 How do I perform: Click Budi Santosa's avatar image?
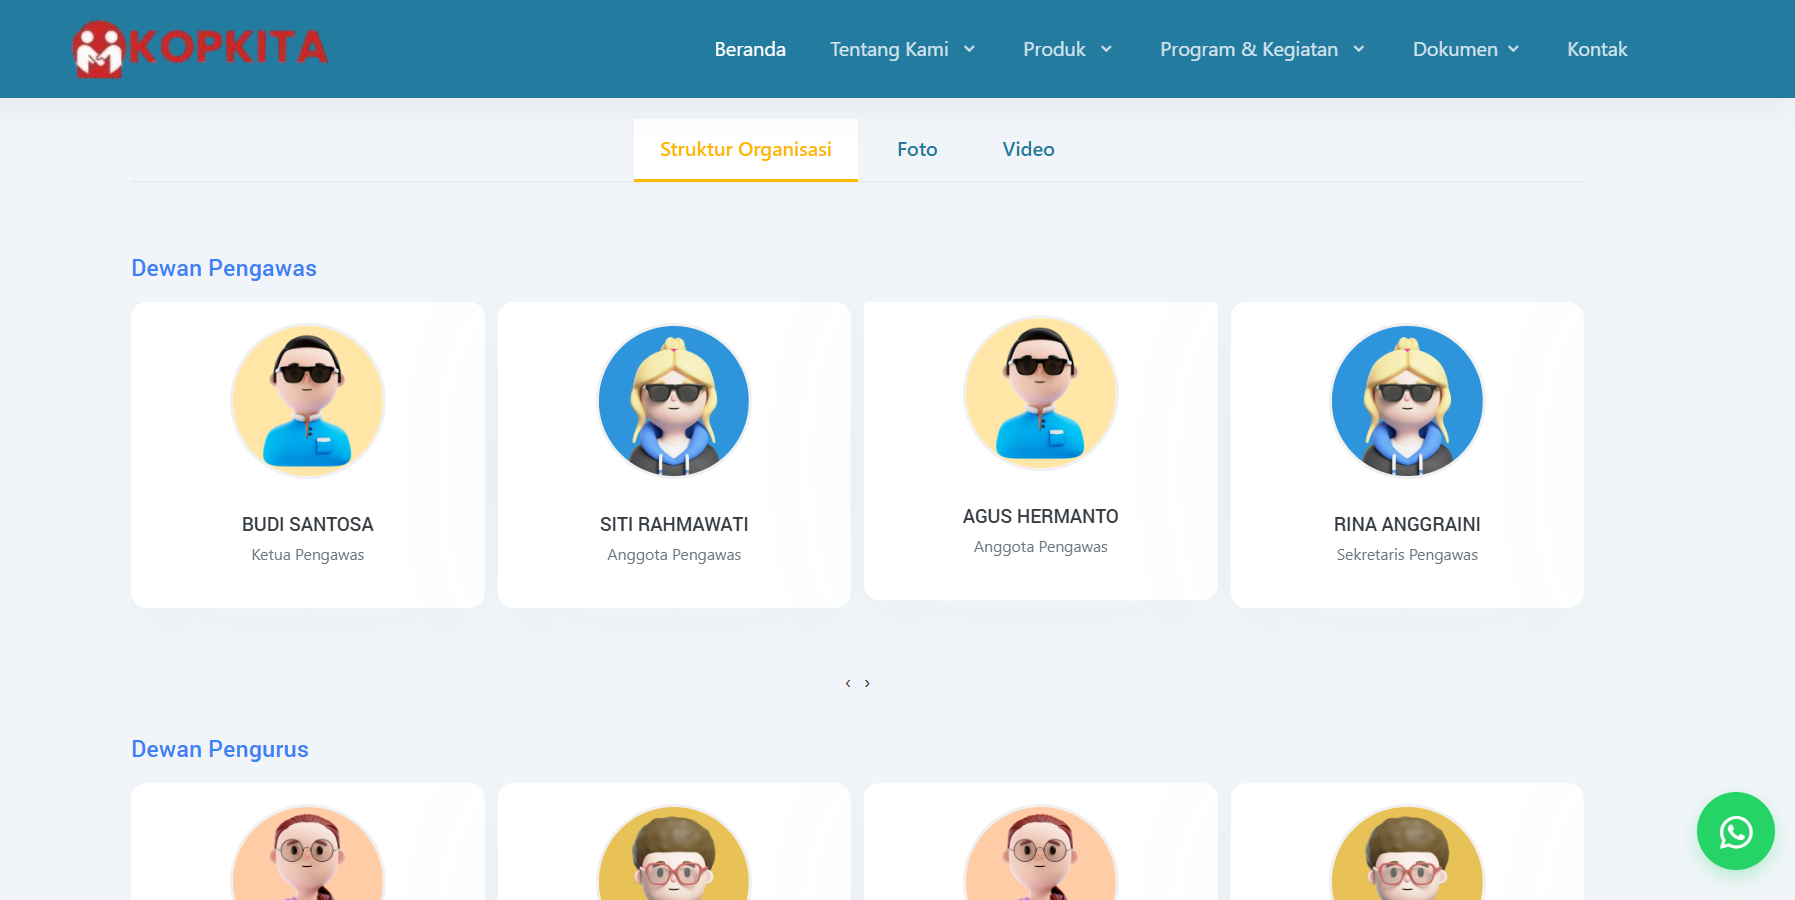point(308,400)
